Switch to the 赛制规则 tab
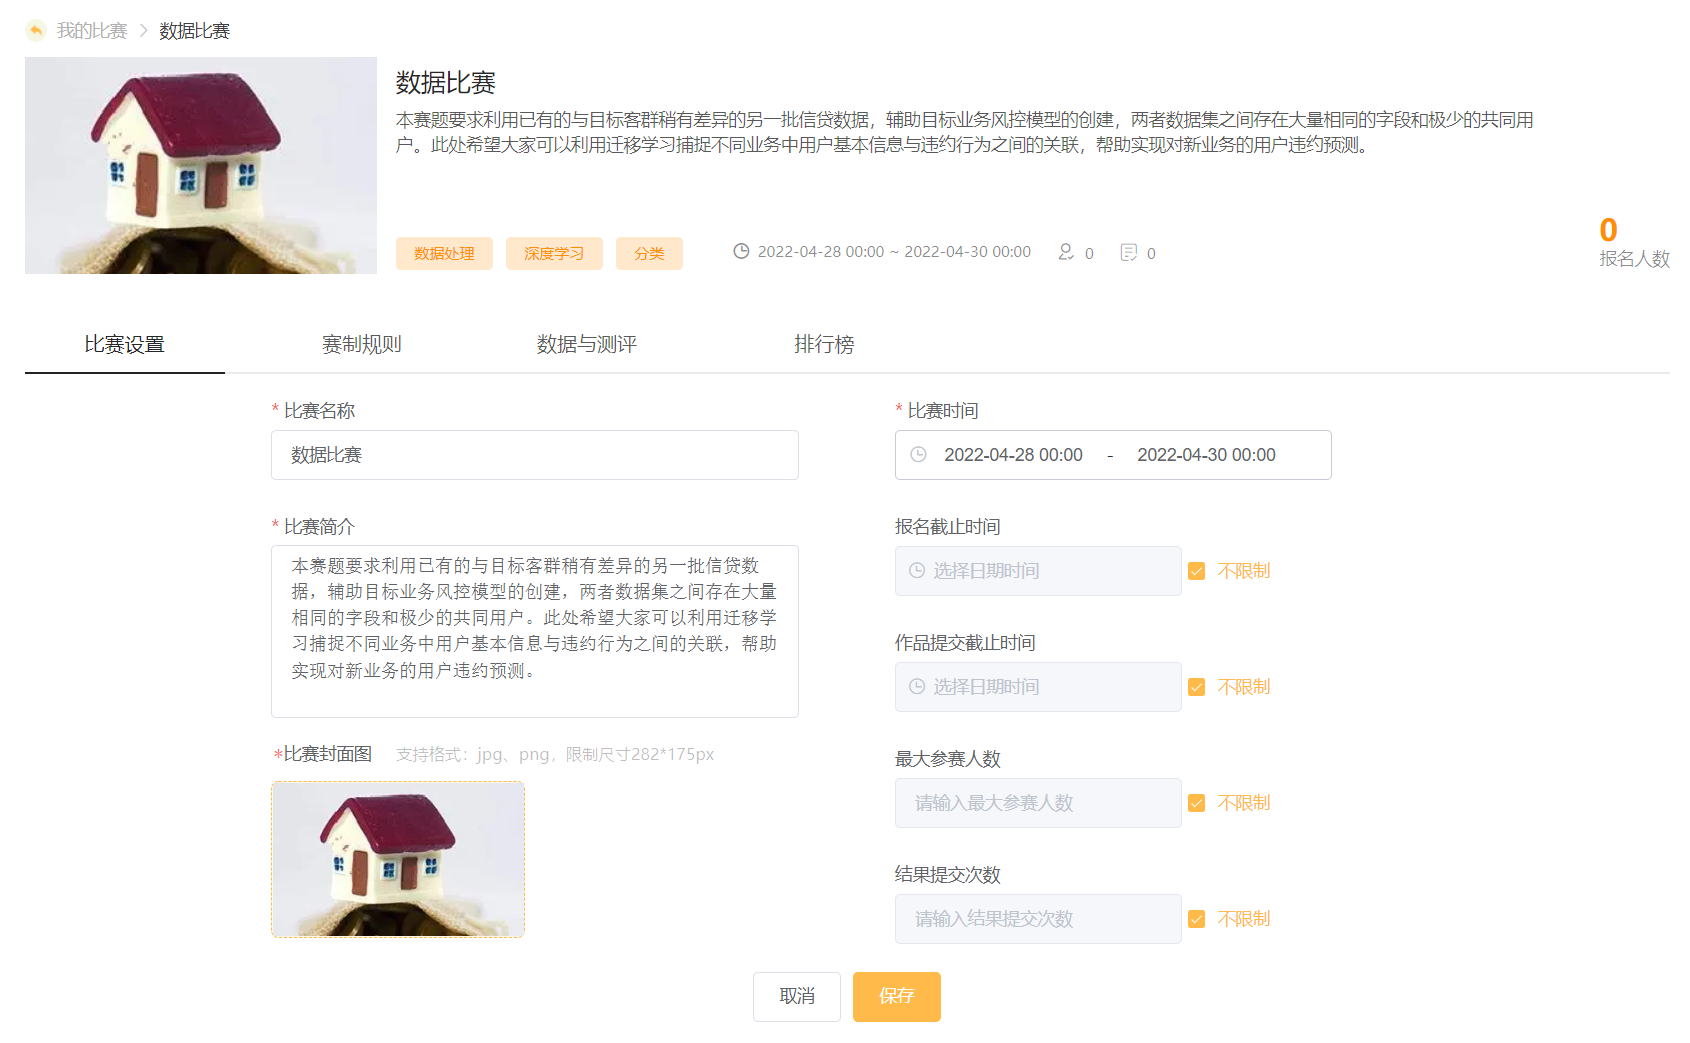Image resolution: width=1690 pixels, height=1043 pixels. tap(360, 344)
